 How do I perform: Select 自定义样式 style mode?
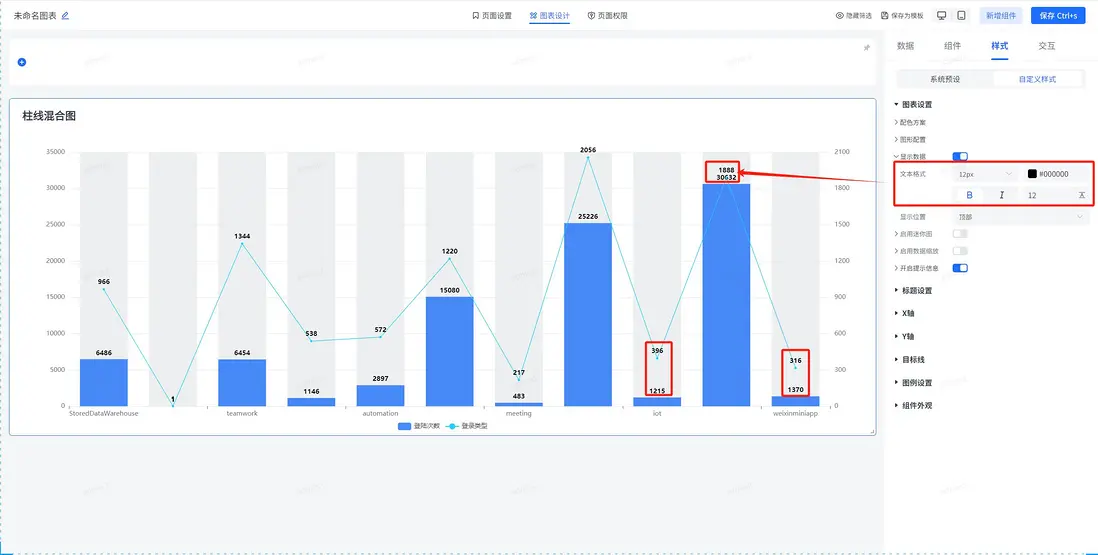(1037, 79)
